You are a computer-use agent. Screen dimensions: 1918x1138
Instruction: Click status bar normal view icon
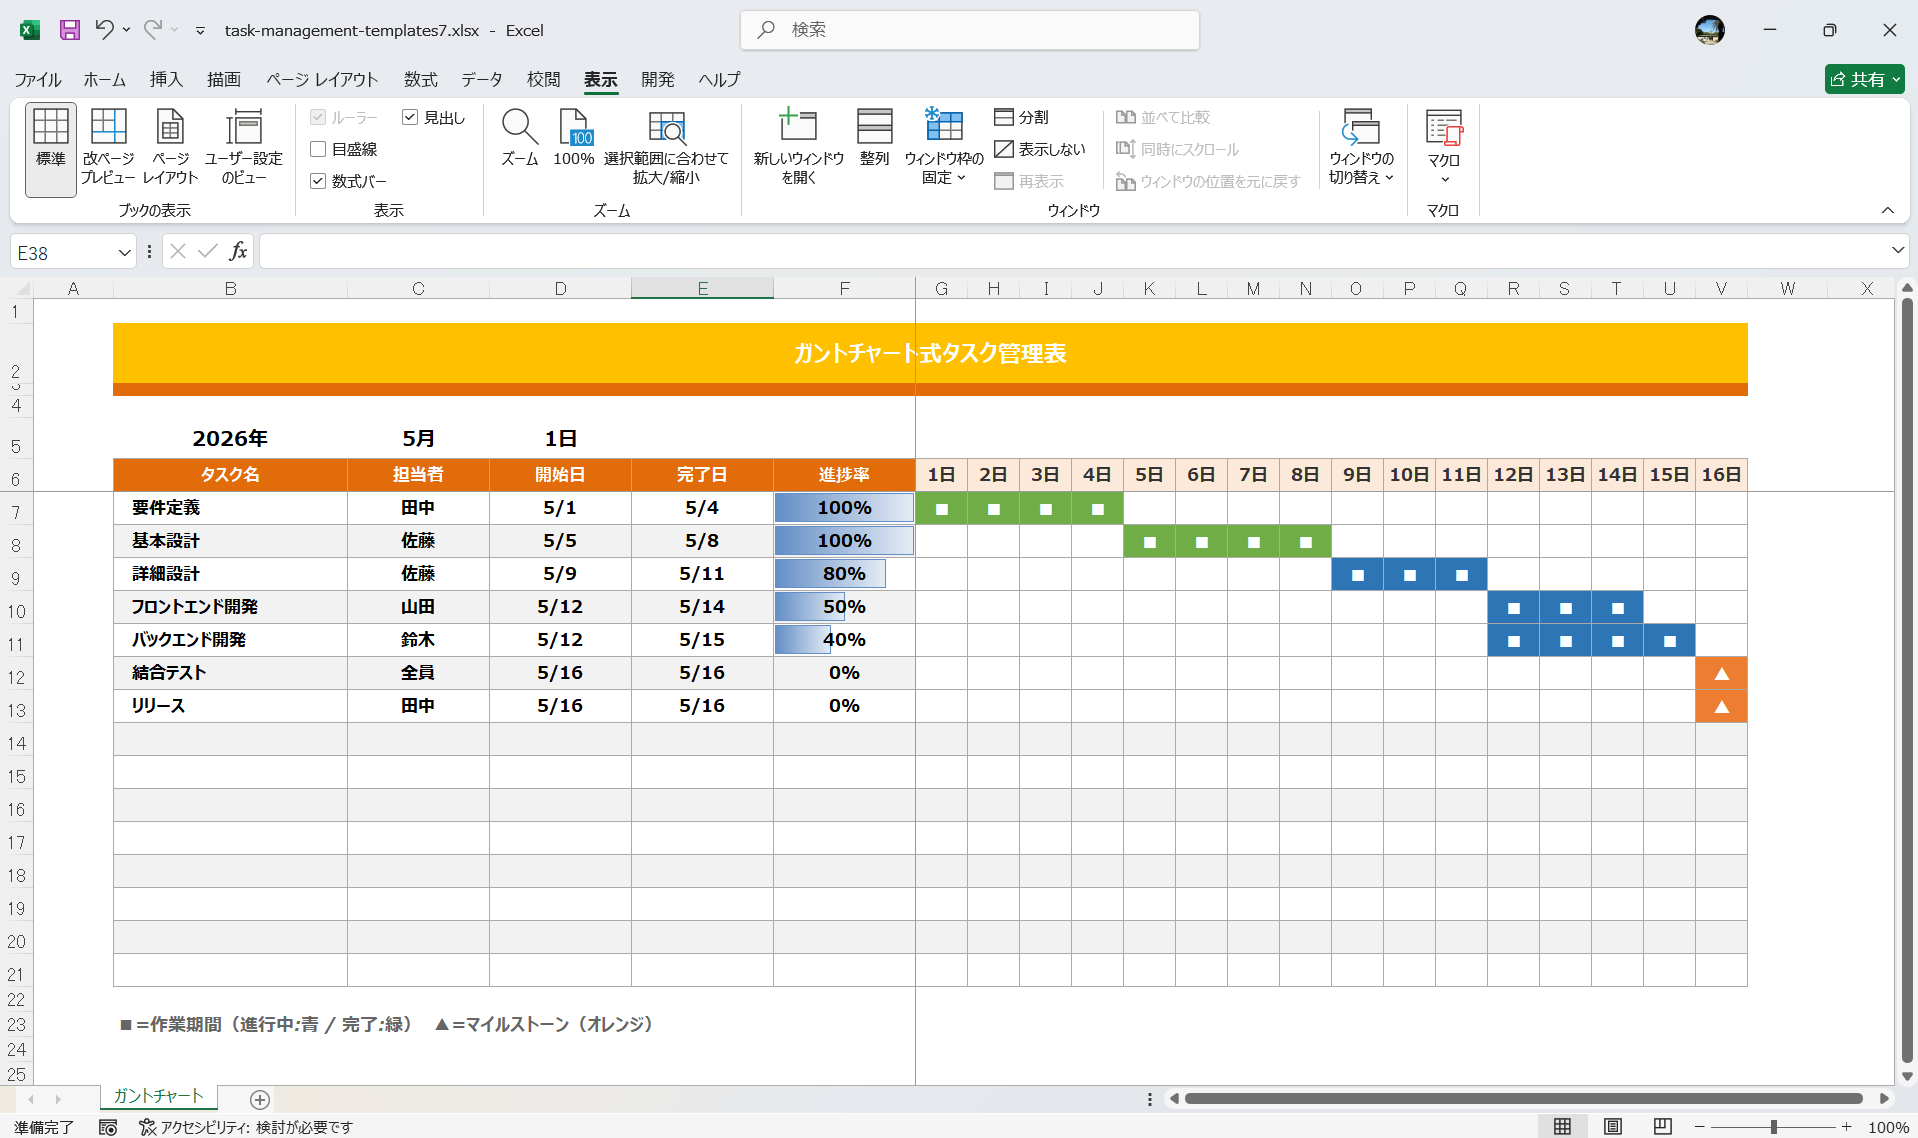pyautogui.click(x=1562, y=1127)
